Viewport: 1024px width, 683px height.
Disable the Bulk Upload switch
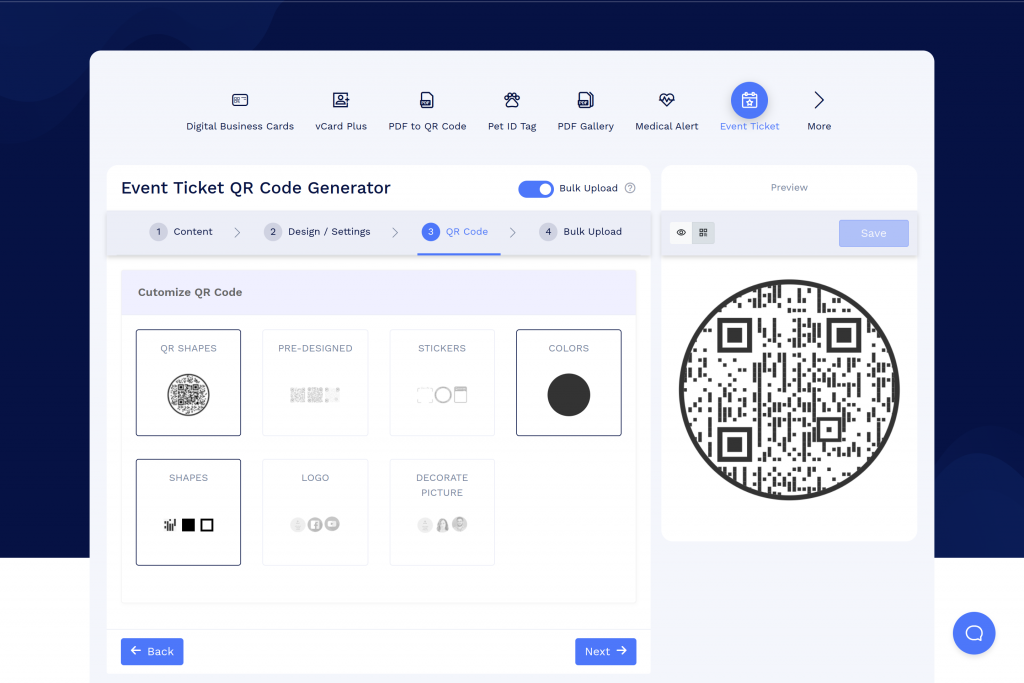pyautogui.click(x=536, y=189)
